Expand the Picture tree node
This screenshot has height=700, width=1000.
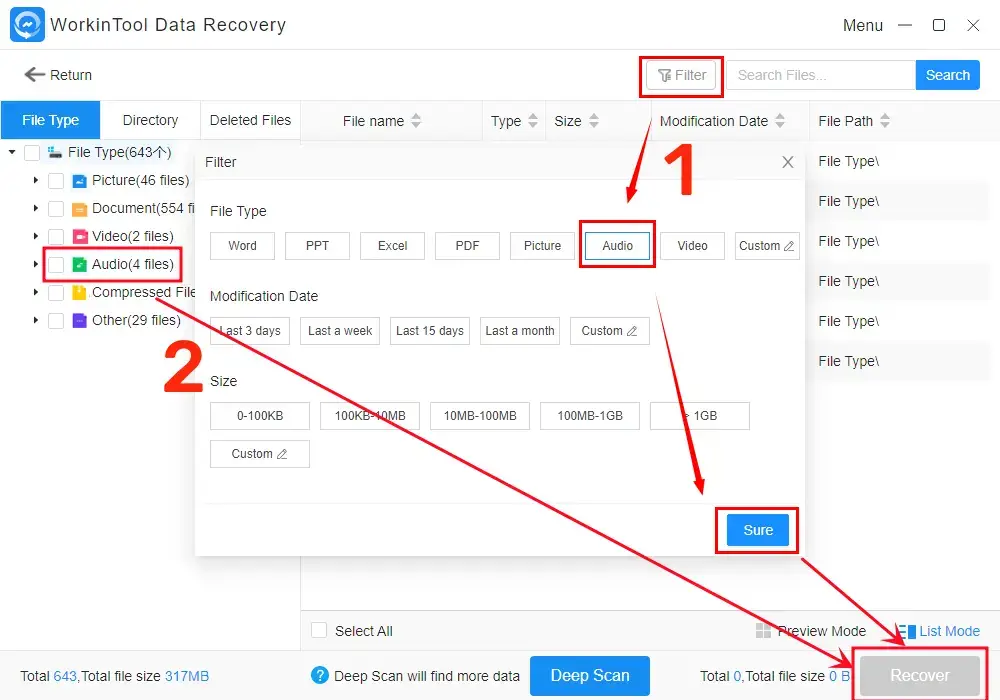[x=36, y=180]
